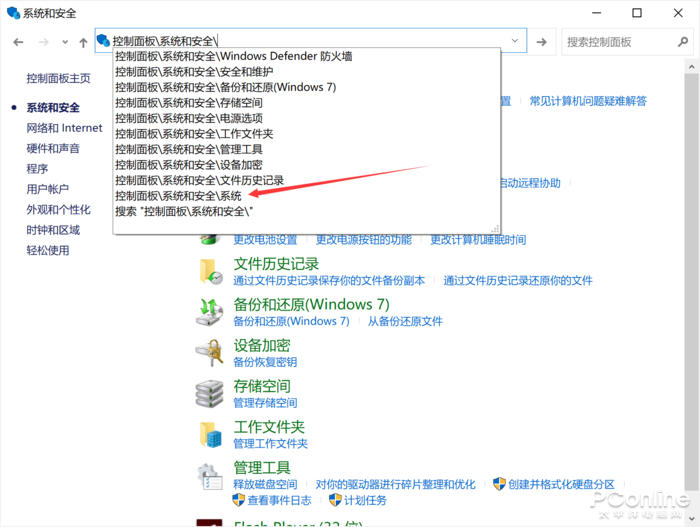
Task: Click the 管理工具 gear checklist icon
Action: pyautogui.click(x=210, y=476)
